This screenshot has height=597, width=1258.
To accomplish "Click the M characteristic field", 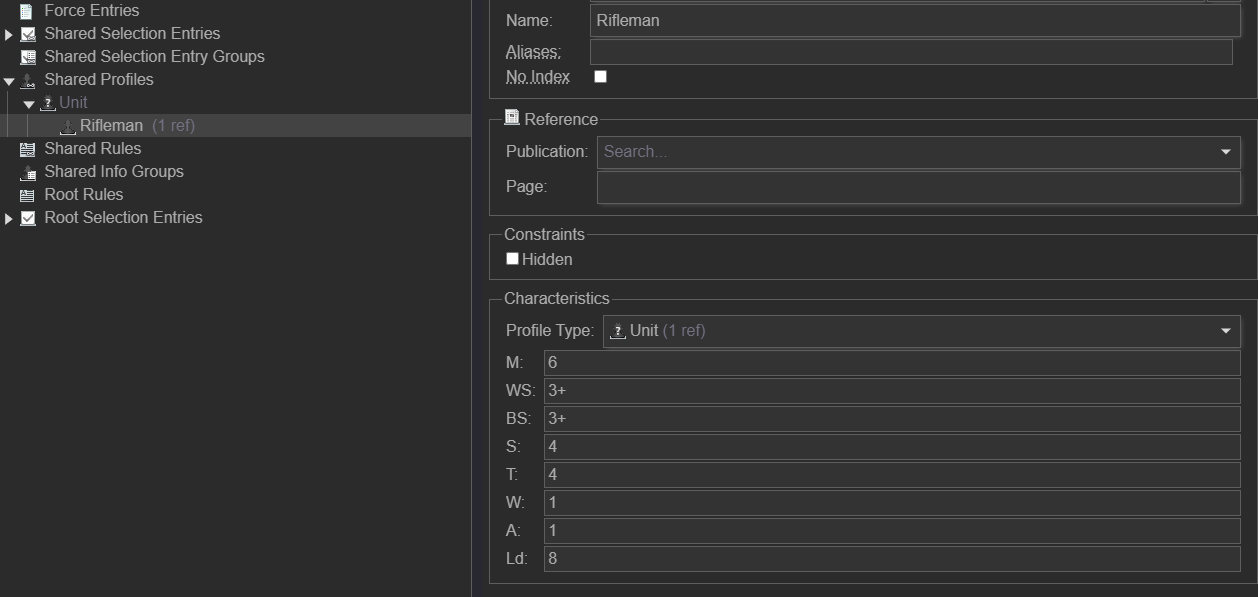I will pos(892,363).
